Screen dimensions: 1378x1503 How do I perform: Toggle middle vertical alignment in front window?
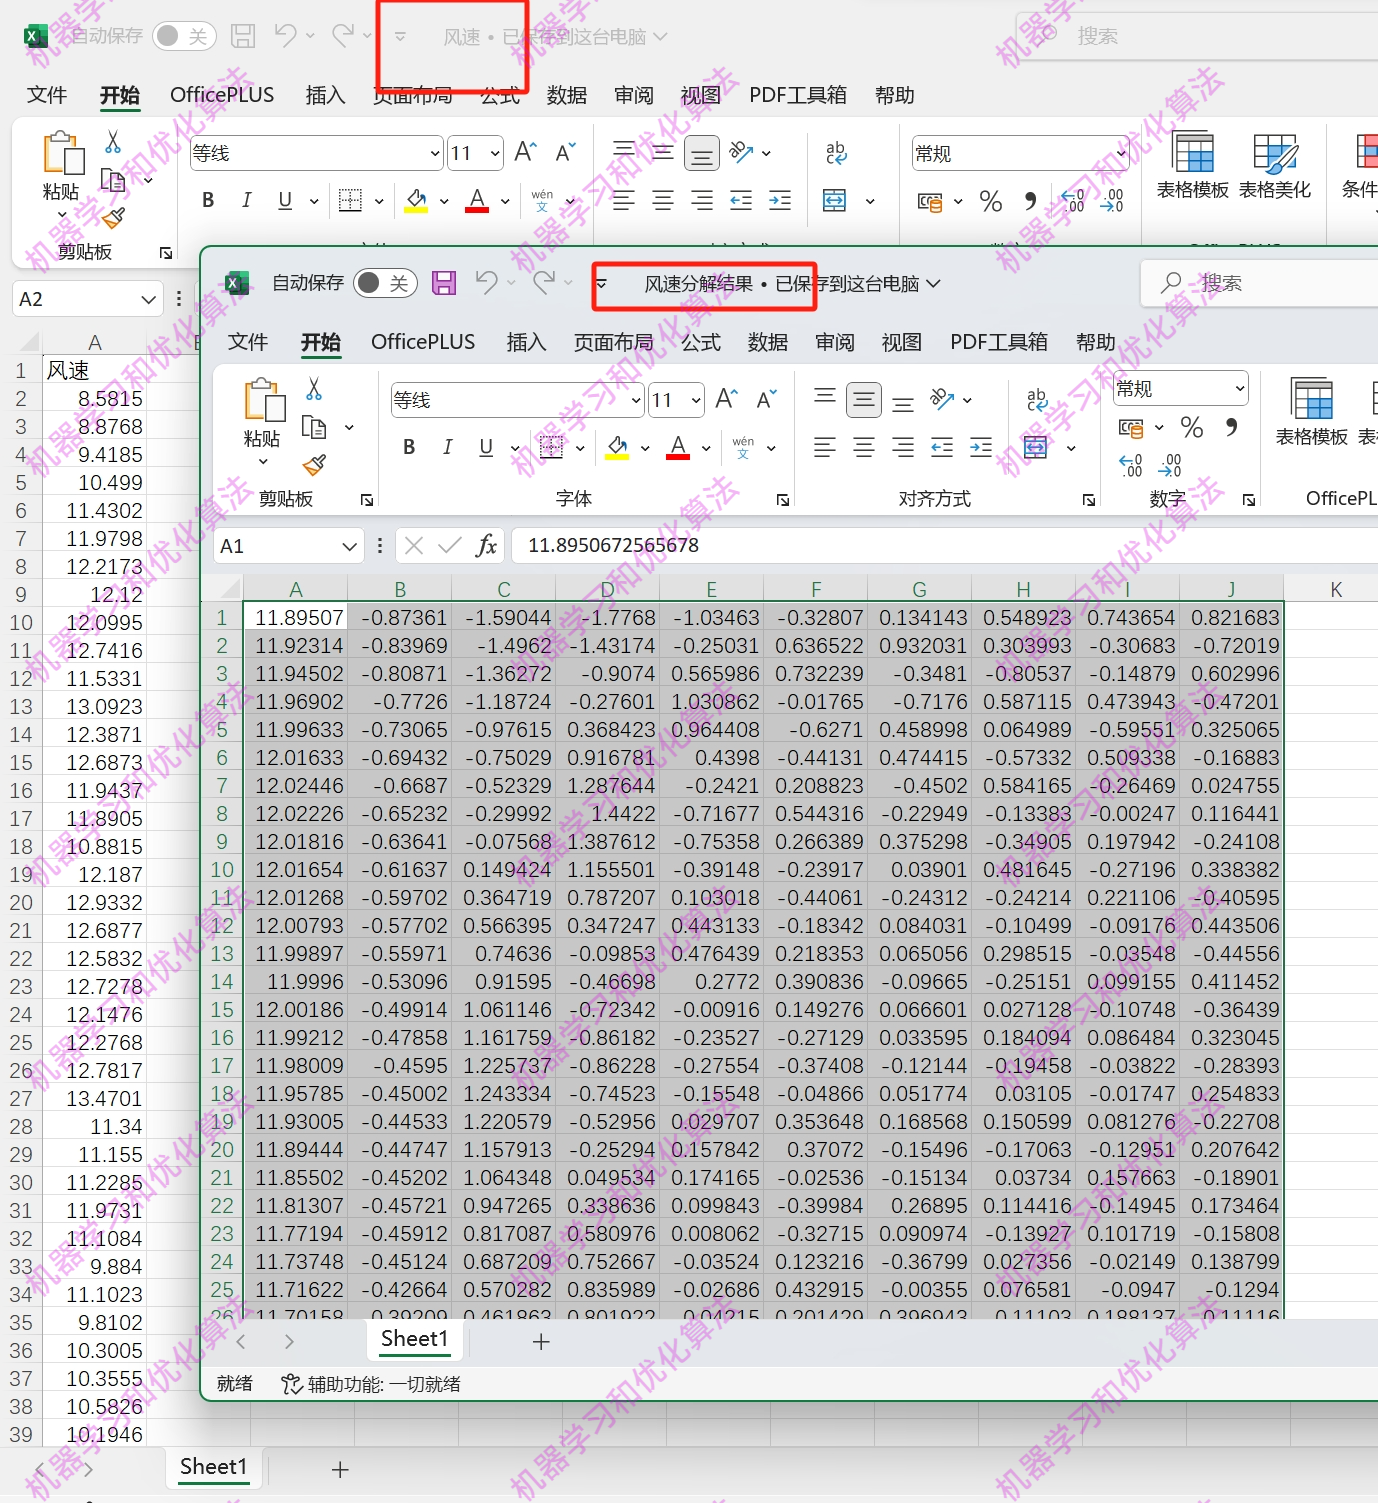(864, 400)
